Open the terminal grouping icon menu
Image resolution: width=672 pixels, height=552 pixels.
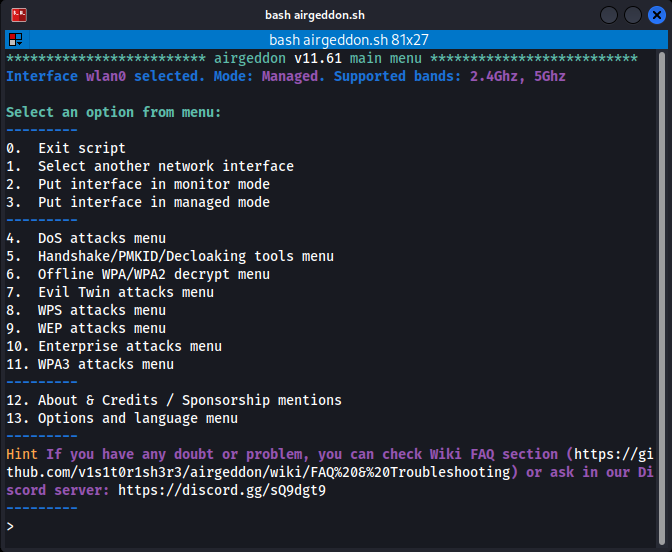coord(16,40)
